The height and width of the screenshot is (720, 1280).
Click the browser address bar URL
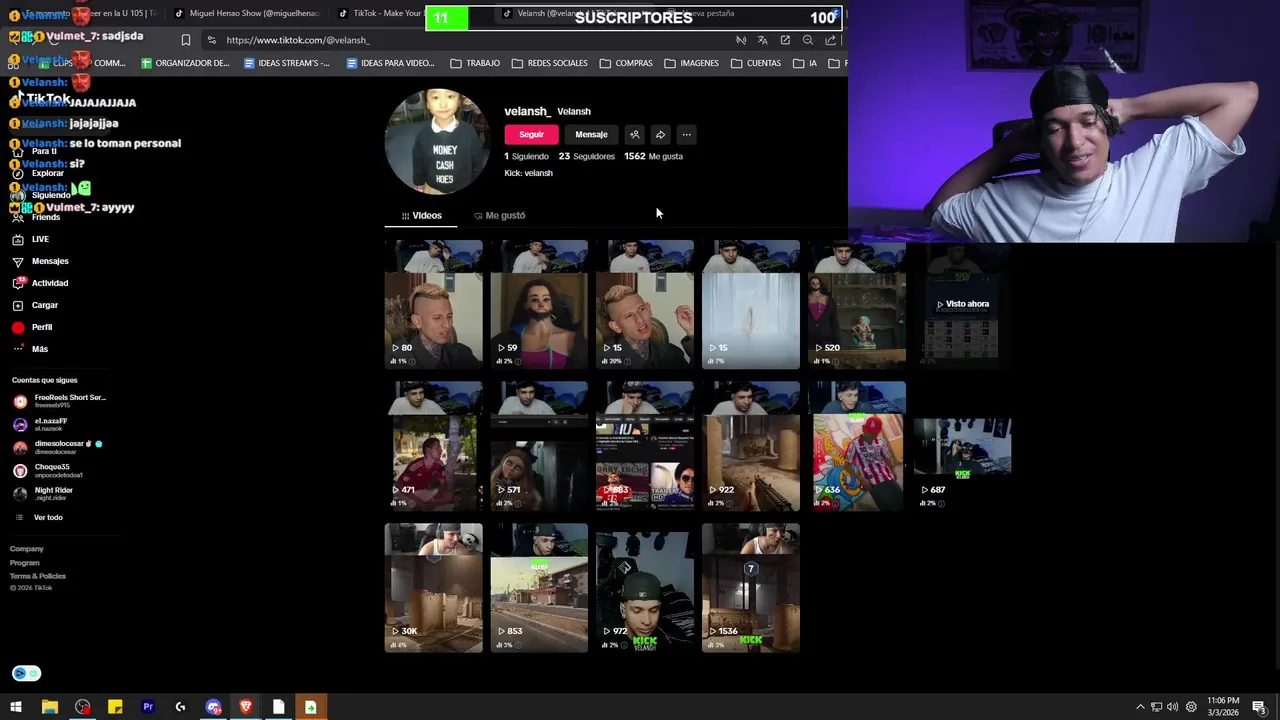[298, 40]
